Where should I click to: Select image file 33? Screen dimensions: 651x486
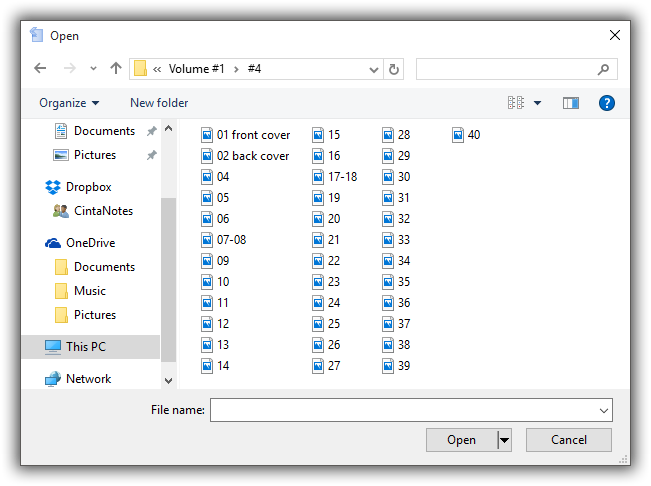pyautogui.click(x=396, y=240)
